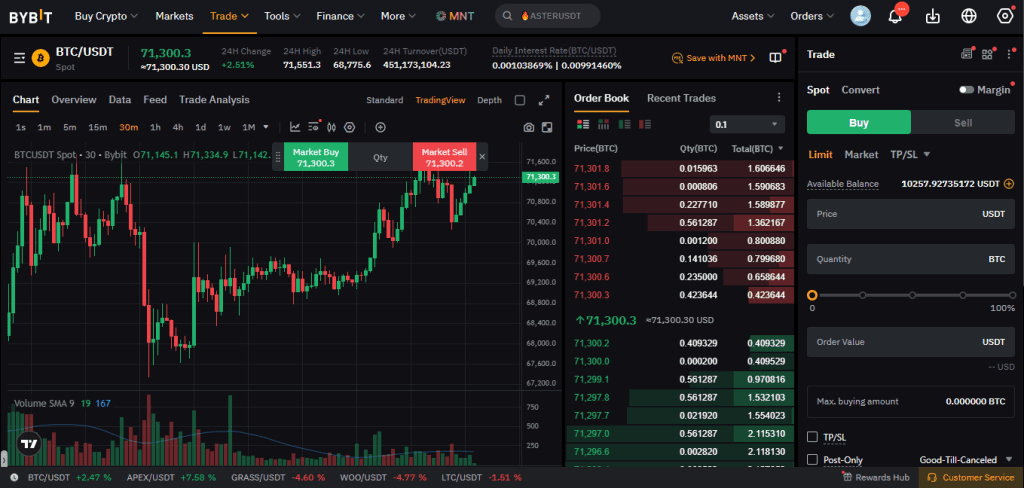Click the deposit plus icon beside balance
1024x488 pixels.
[1009, 184]
